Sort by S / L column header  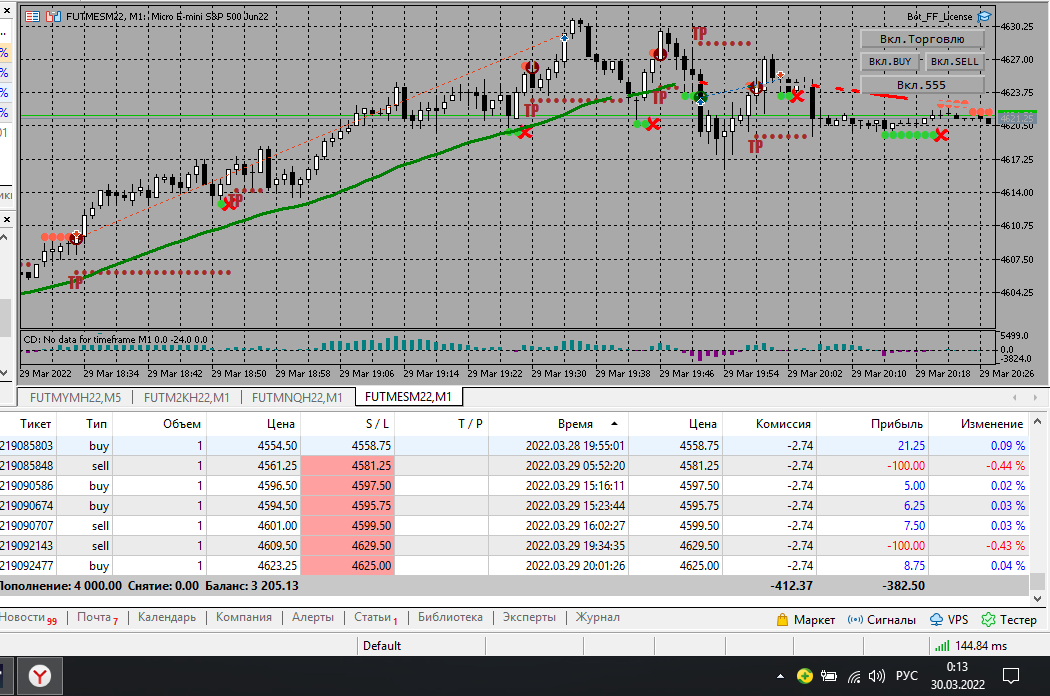click(x=348, y=424)
